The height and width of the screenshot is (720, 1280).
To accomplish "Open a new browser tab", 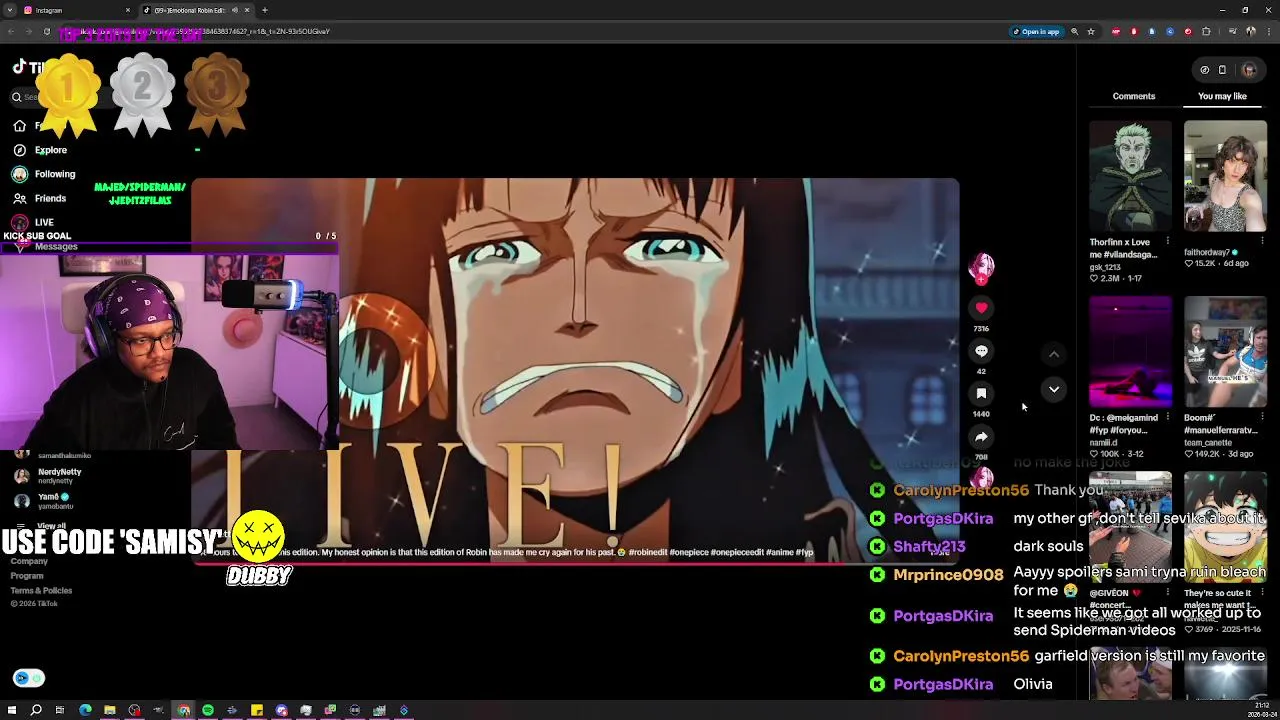I will [x=265, y=10].
